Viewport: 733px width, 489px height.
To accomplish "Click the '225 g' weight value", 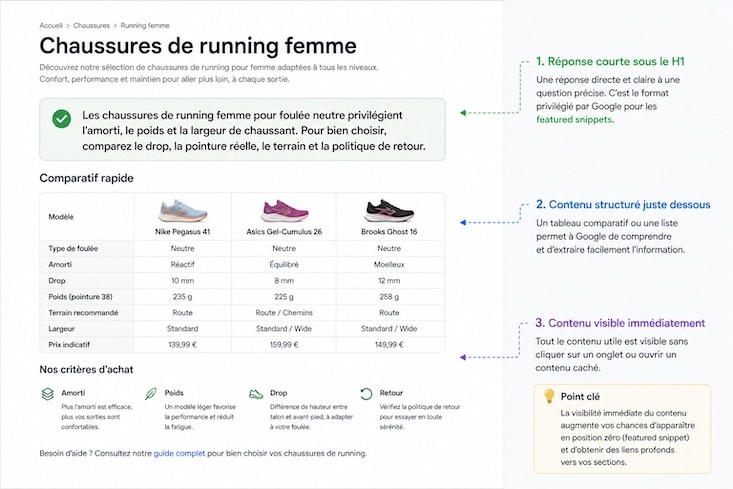I will click(x=284, y=297).
